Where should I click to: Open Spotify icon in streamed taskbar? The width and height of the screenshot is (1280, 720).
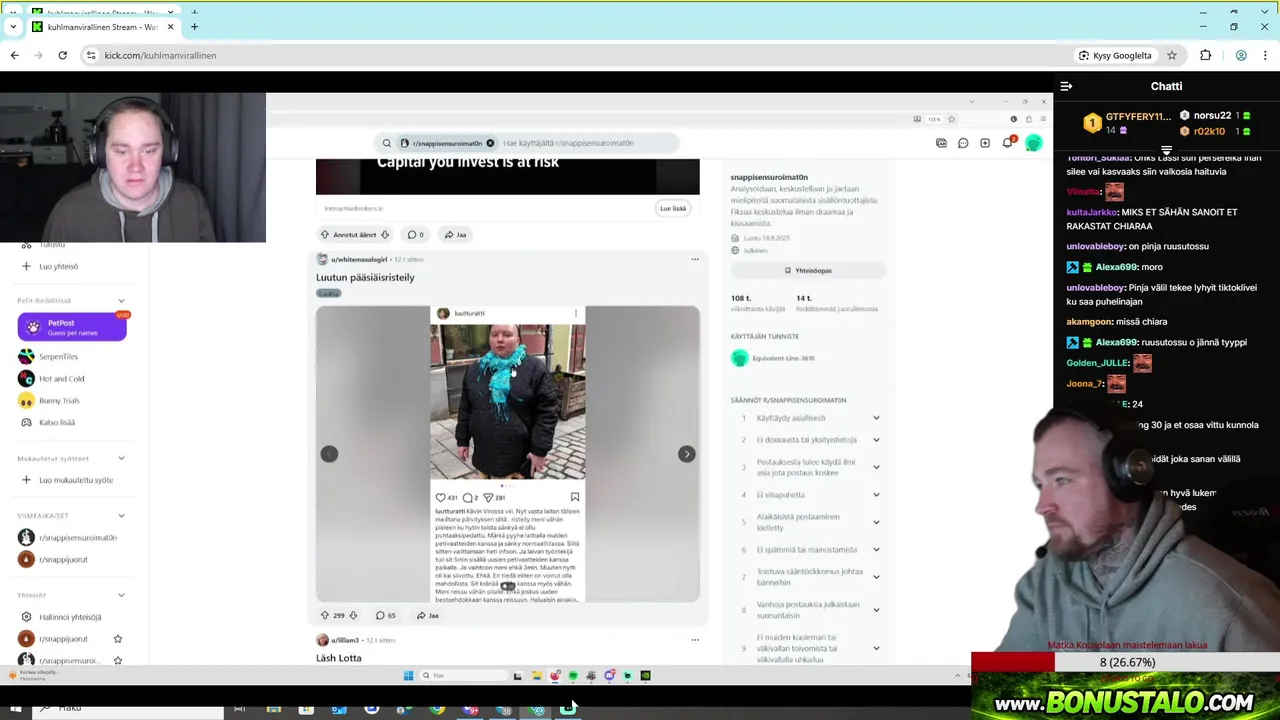click(573, 676)
